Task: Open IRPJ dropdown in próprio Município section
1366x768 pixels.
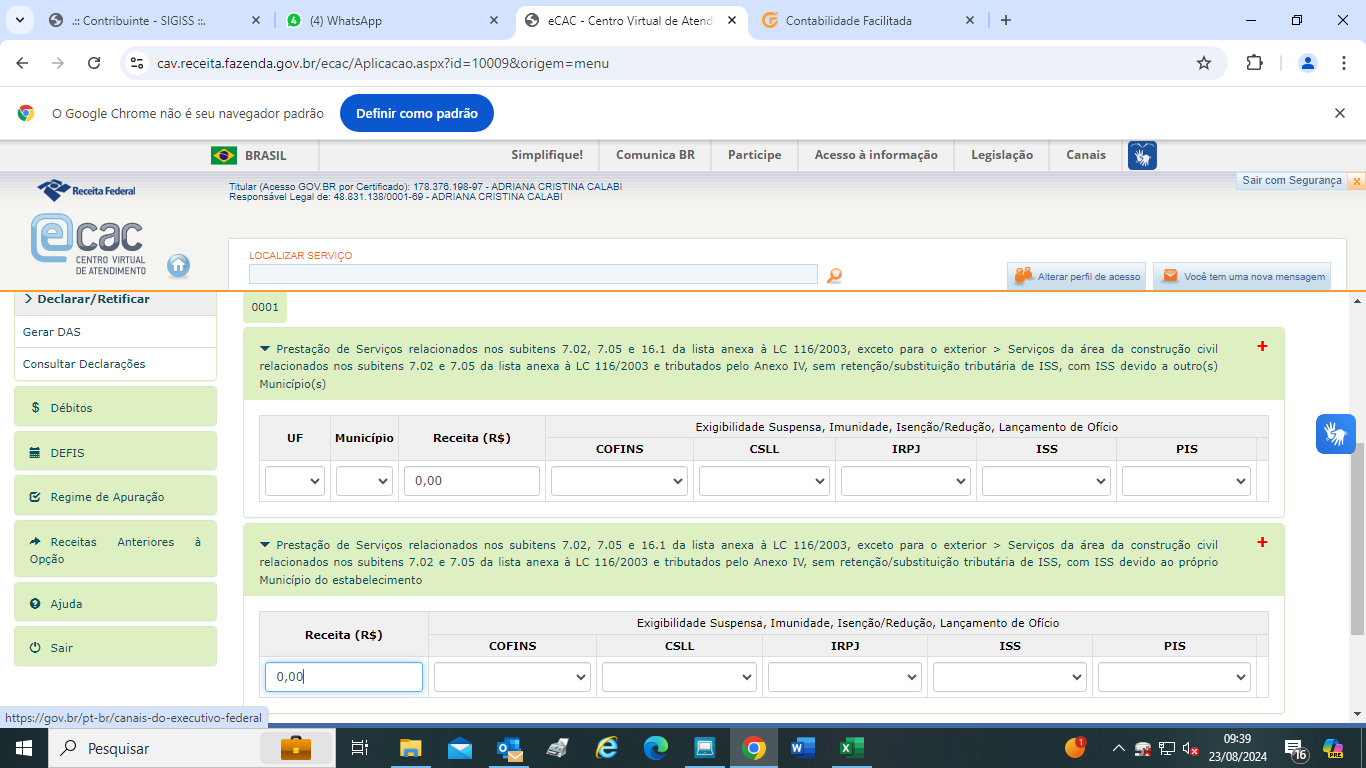Action: [x=845, y=677]
